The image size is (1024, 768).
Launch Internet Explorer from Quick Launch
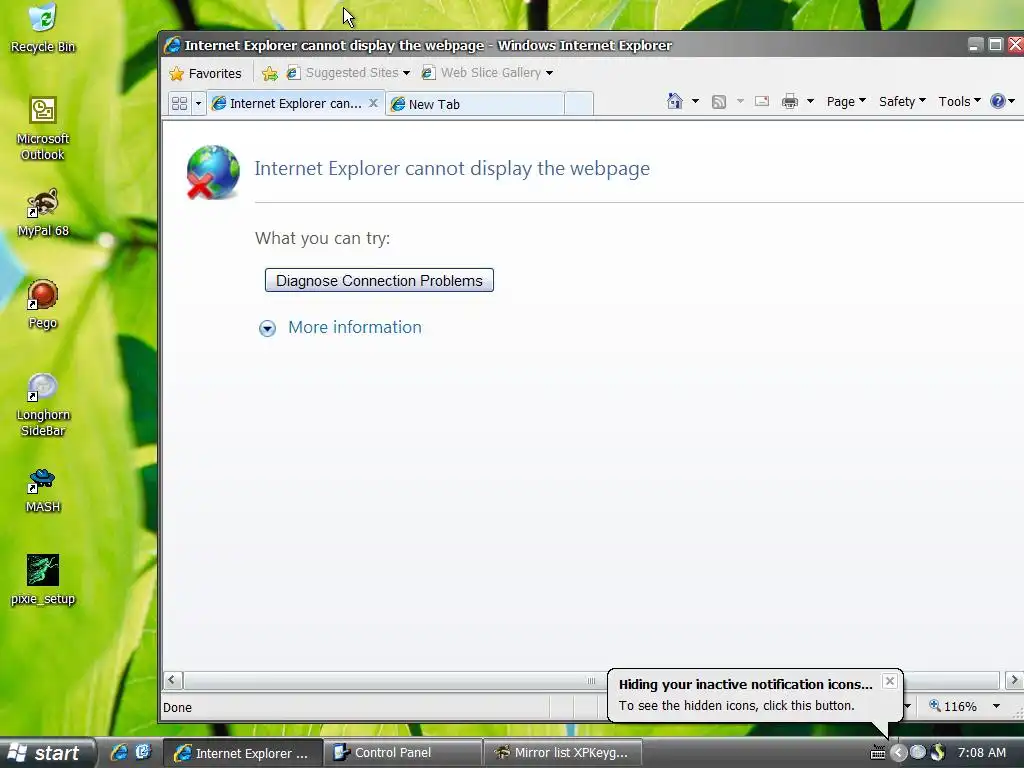coord(119,752)
